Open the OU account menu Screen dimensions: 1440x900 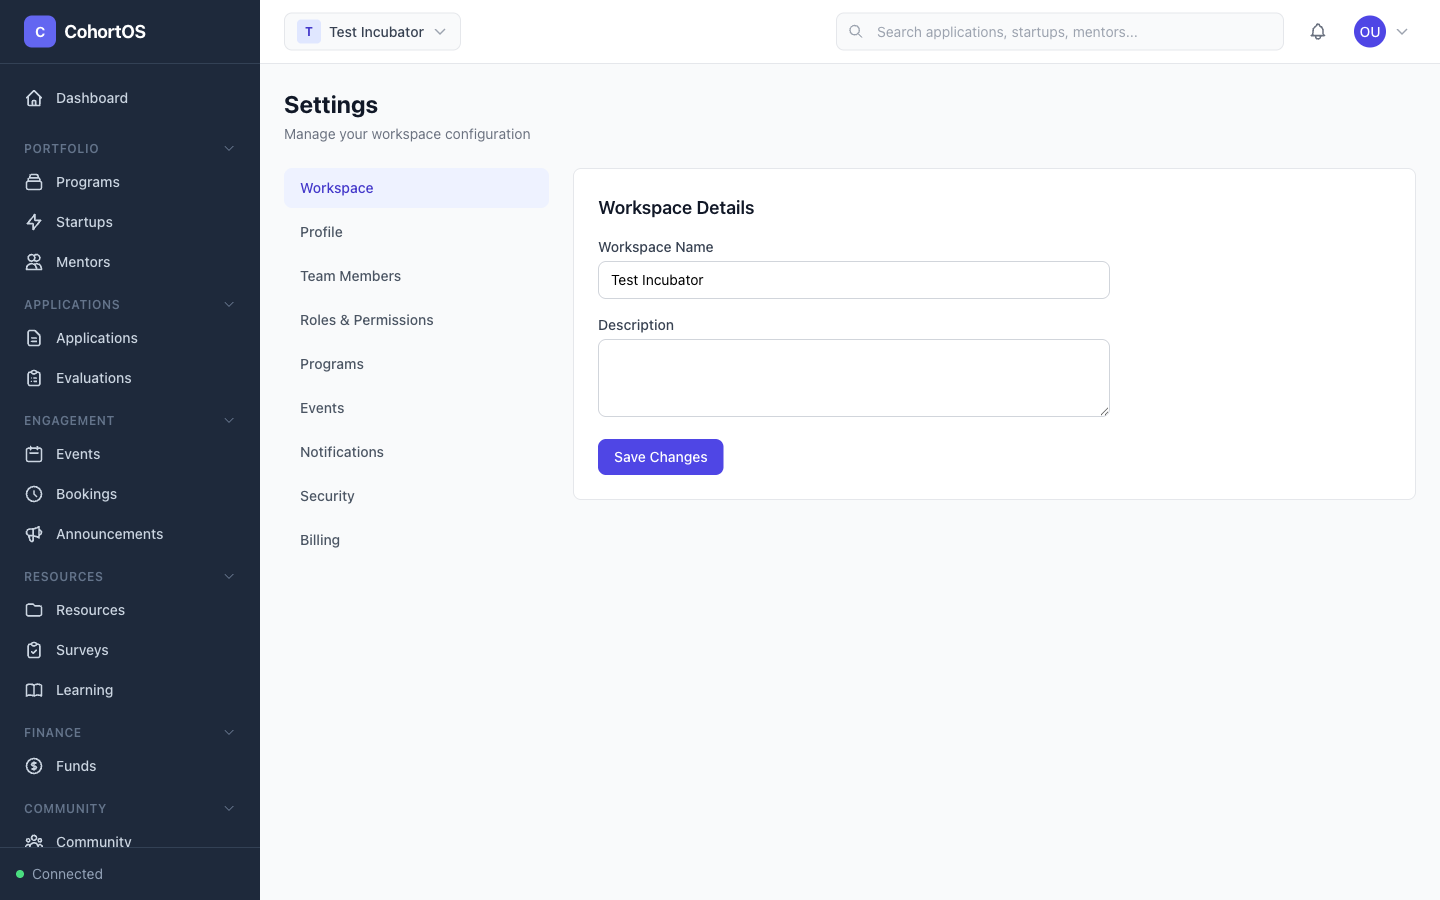[x=1382, y=31]
